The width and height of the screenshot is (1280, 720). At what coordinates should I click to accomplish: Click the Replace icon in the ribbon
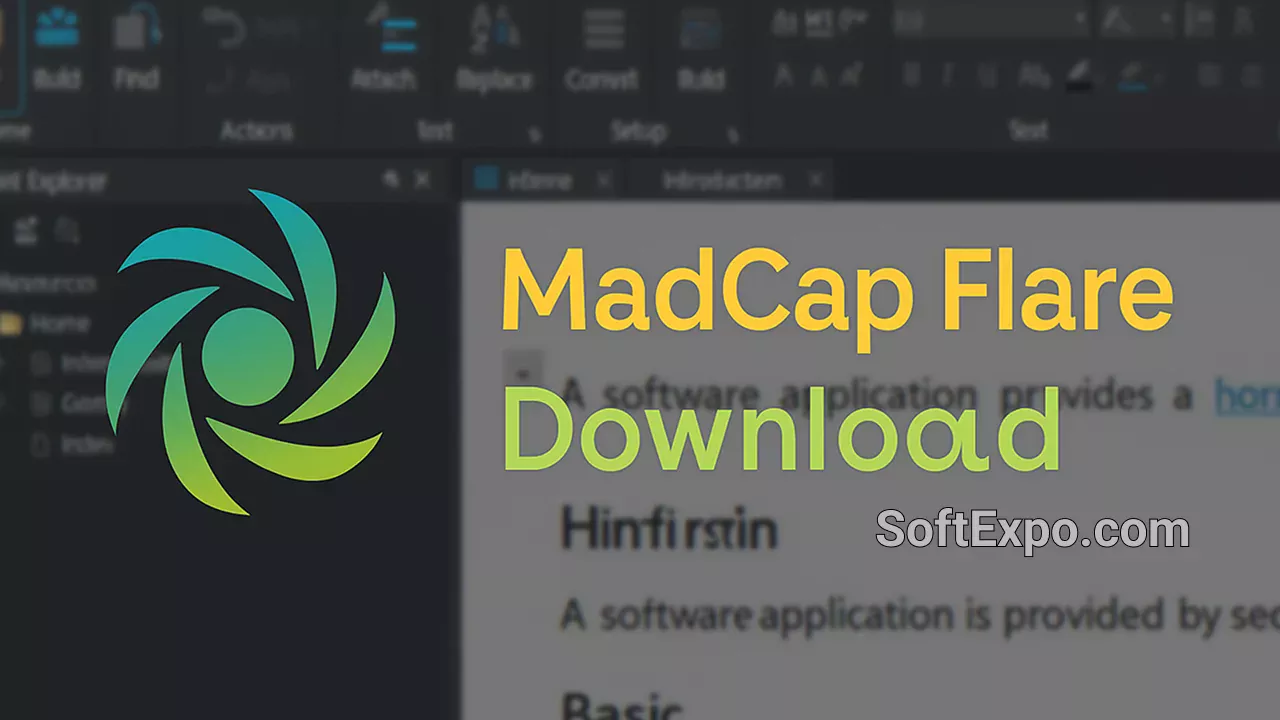pos(494,45)
